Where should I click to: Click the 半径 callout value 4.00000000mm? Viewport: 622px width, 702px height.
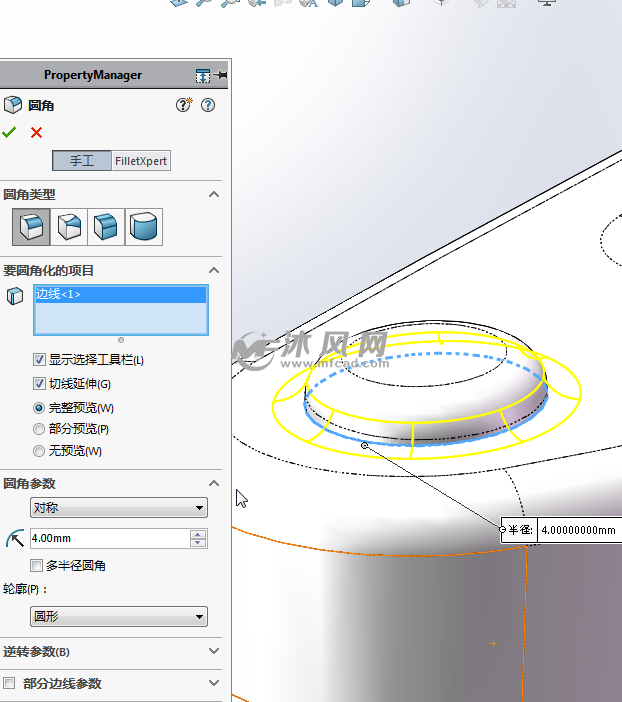click(579, 530)
